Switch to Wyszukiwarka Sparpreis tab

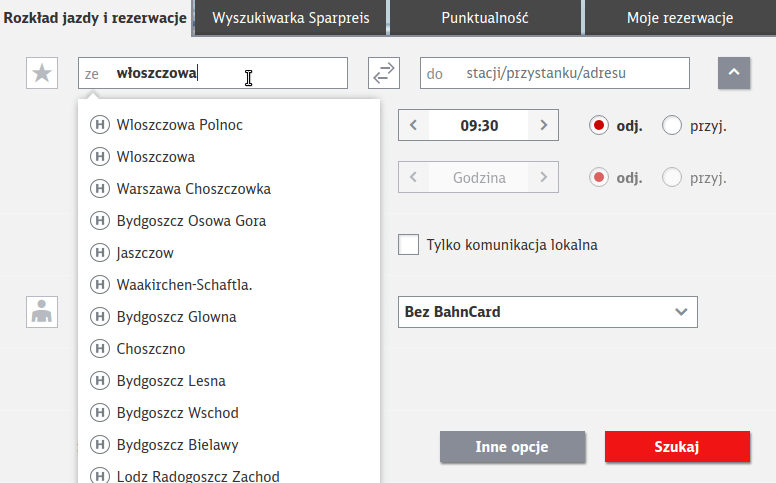[x=291, y=18]
